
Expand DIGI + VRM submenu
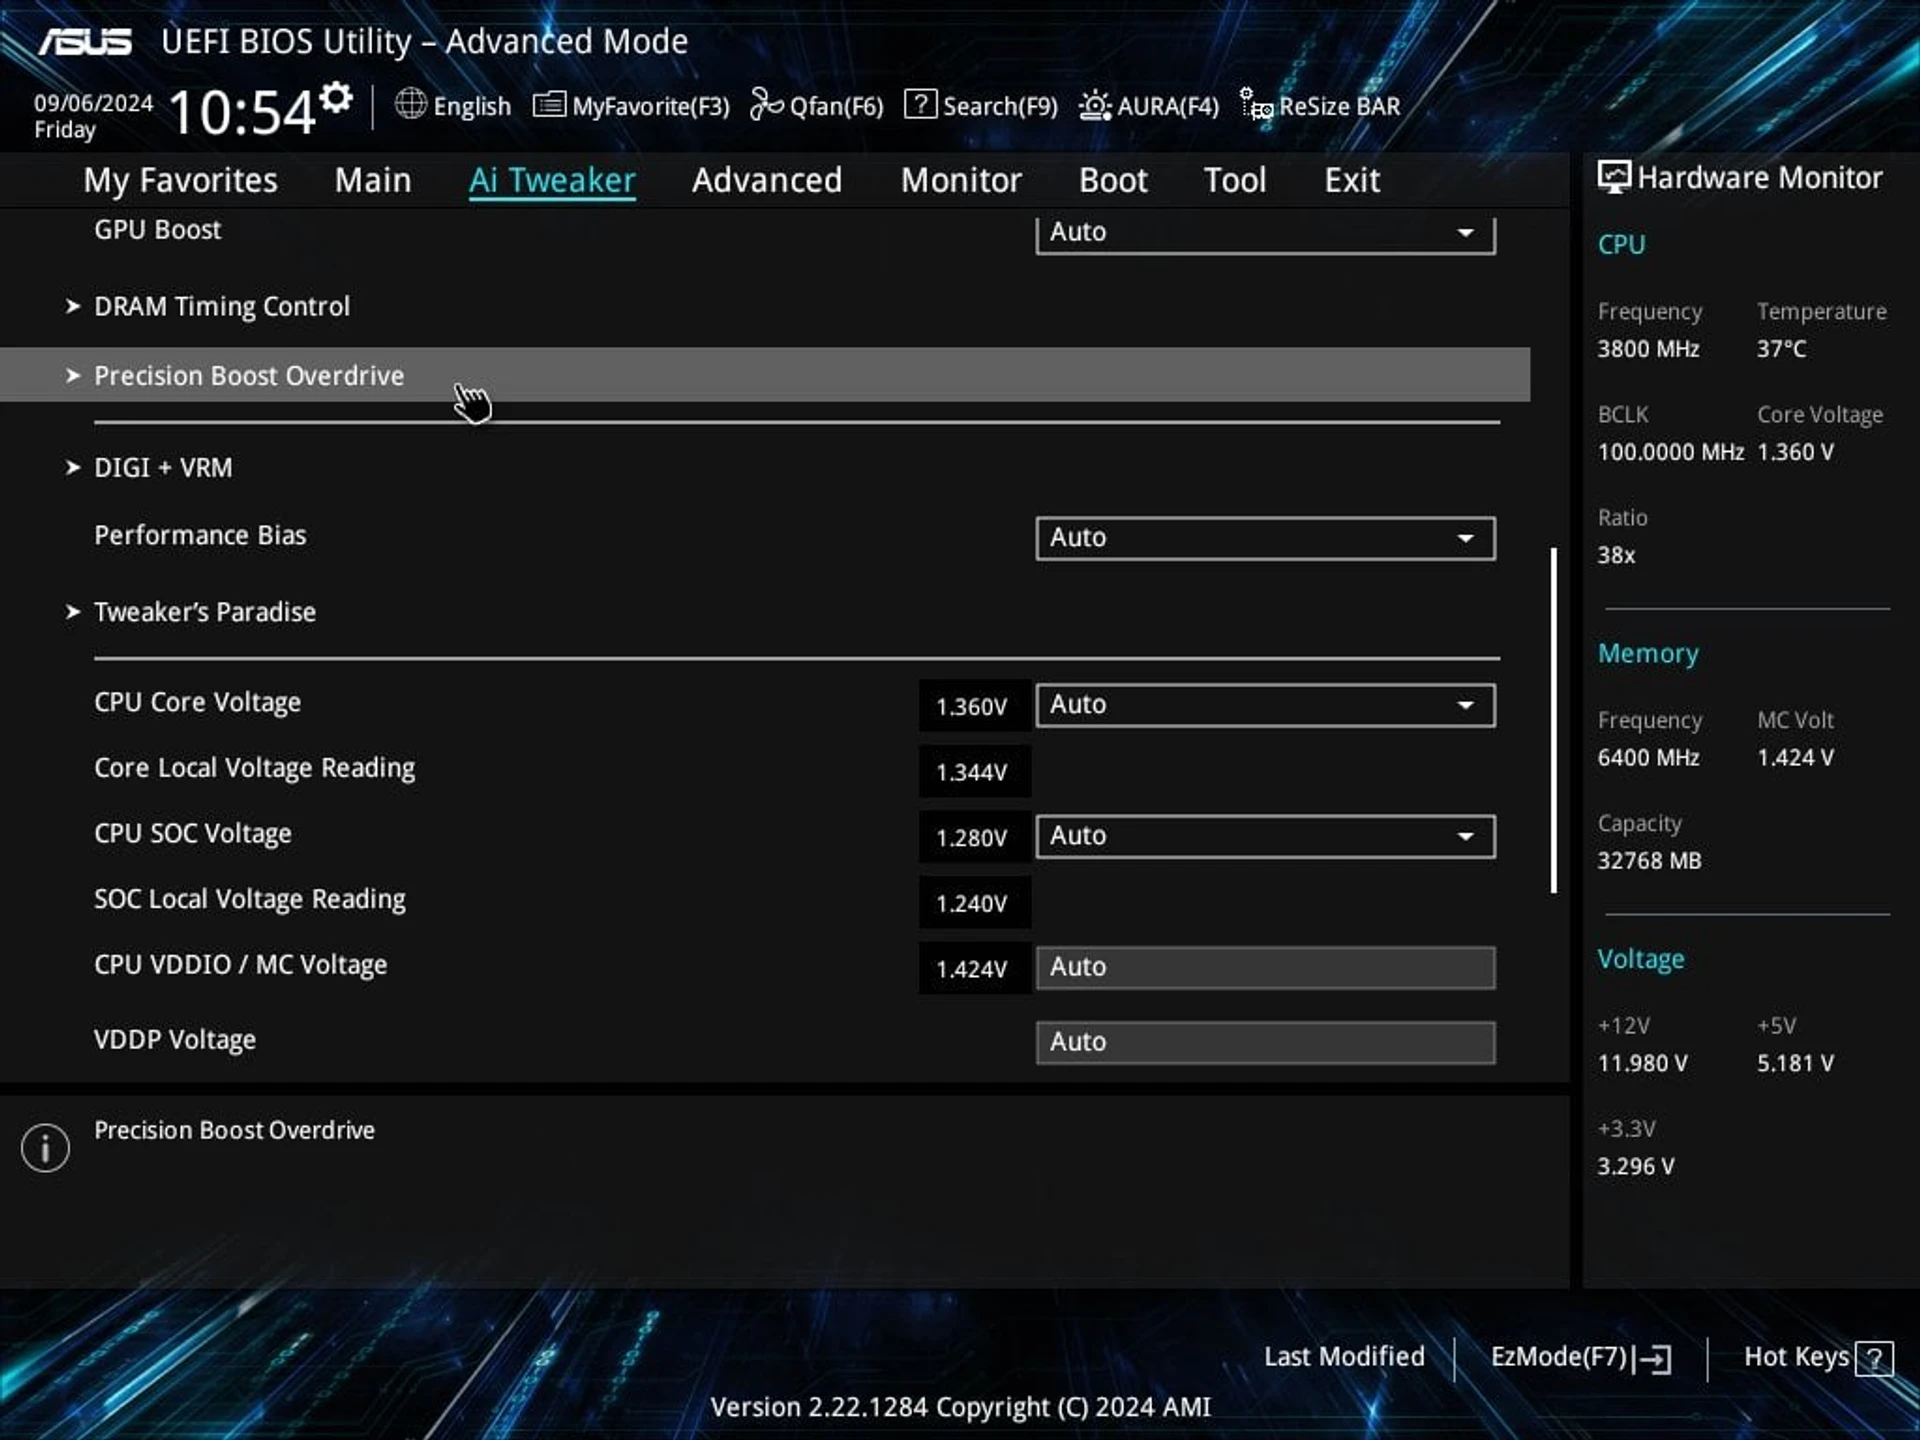tap(163, 467)
